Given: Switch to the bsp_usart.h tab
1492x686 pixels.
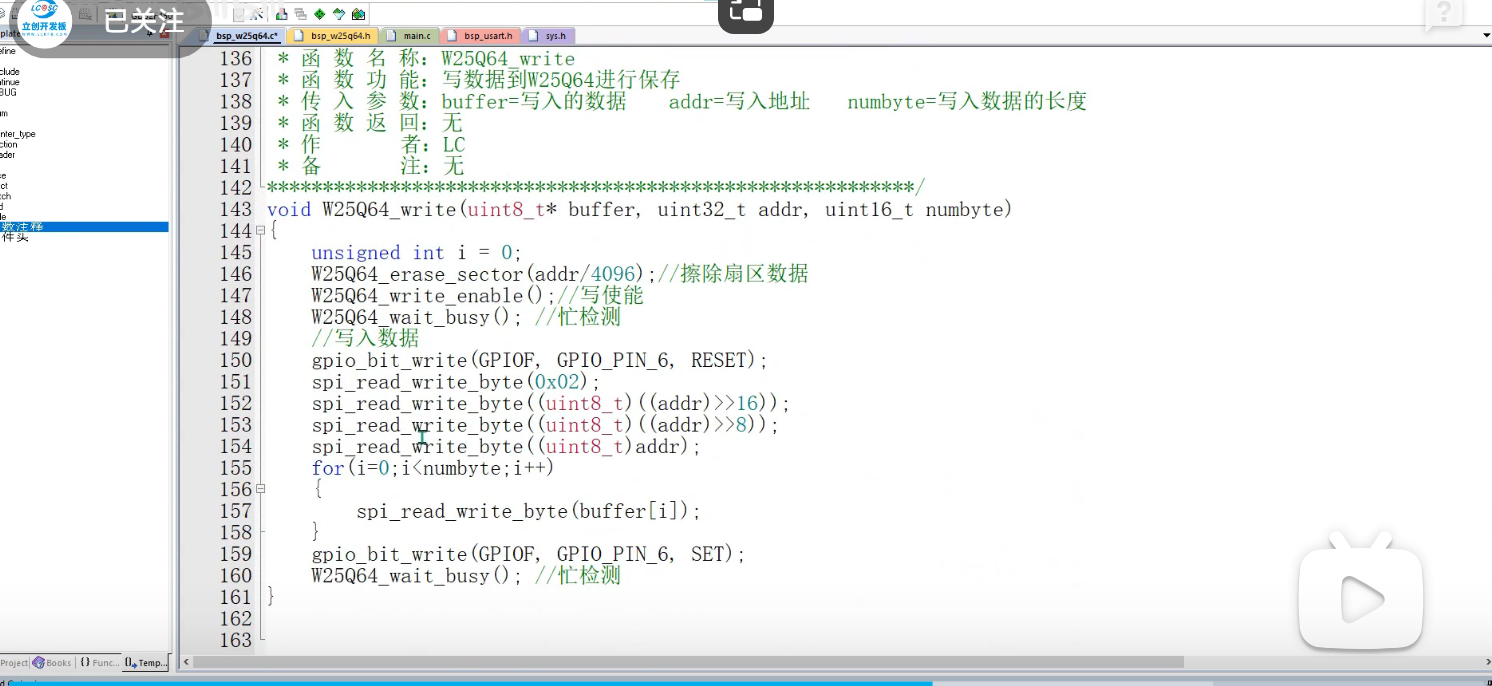Looking at the screenshot, I should [x=480, y=35].
